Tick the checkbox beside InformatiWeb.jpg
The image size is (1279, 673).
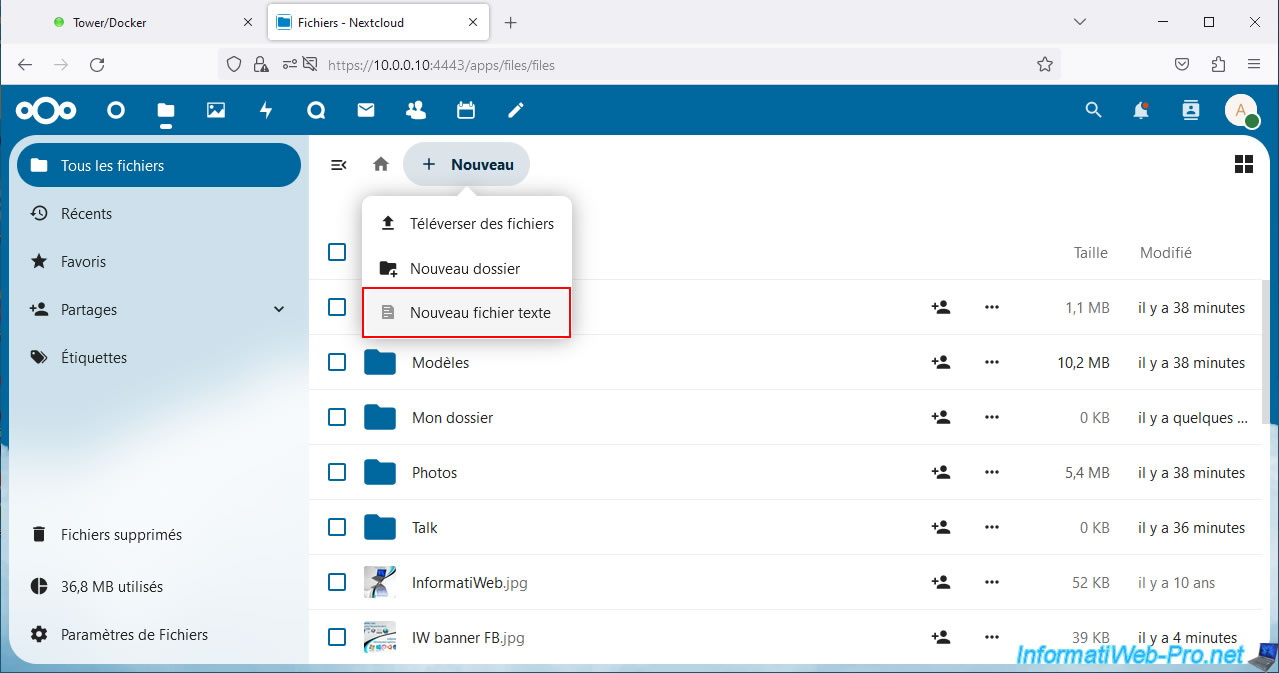(x=337, y=582)
